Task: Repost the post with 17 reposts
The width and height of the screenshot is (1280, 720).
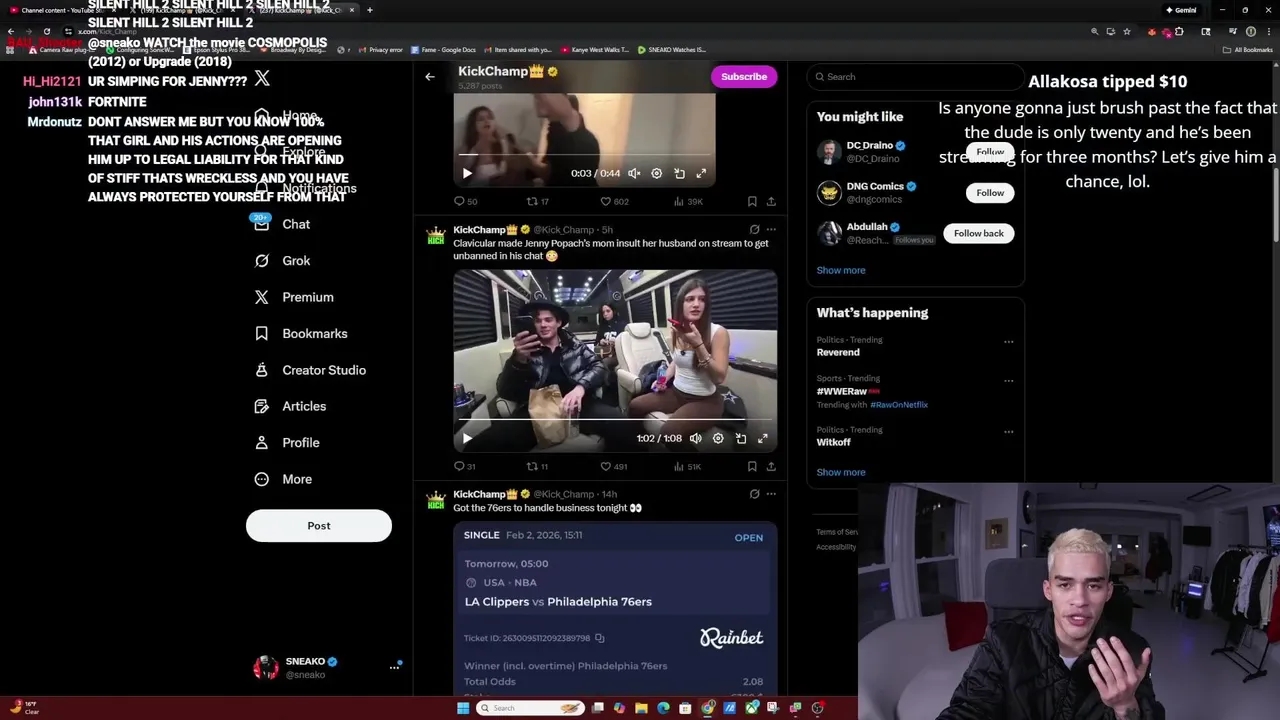Action: 538,201
